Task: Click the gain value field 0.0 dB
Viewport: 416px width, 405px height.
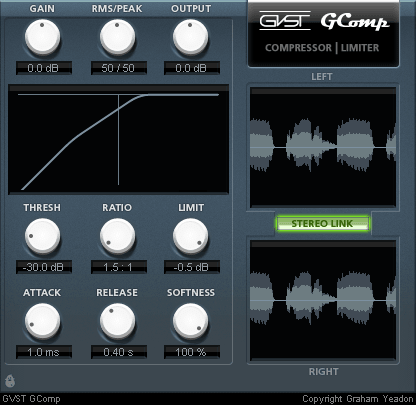Action: (44, 68)
